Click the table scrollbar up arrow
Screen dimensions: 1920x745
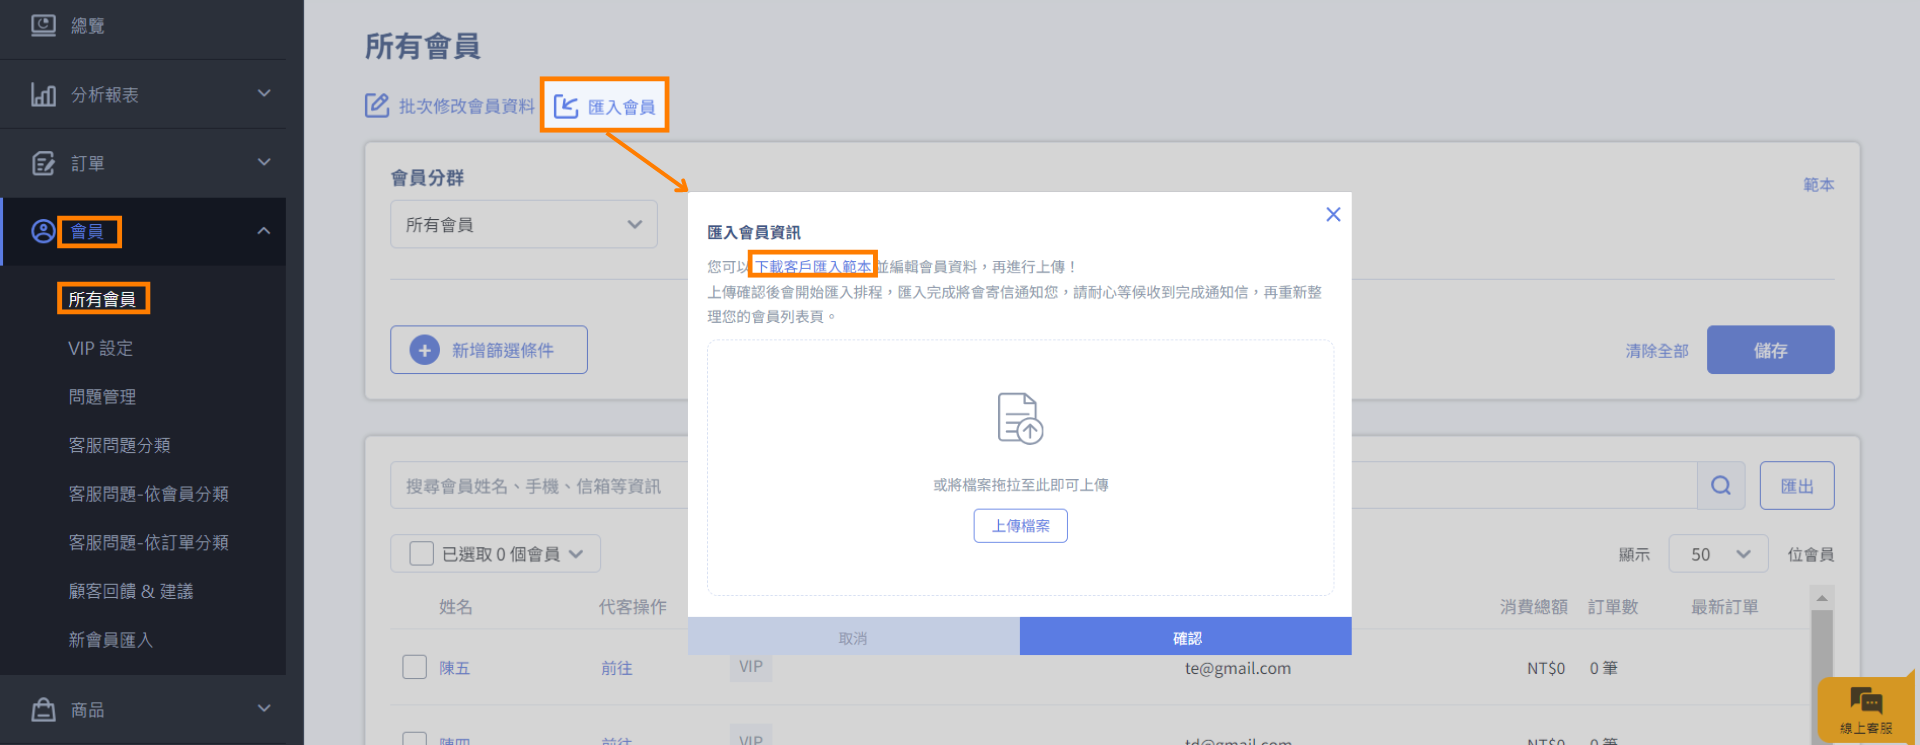tap(1822, 598)
